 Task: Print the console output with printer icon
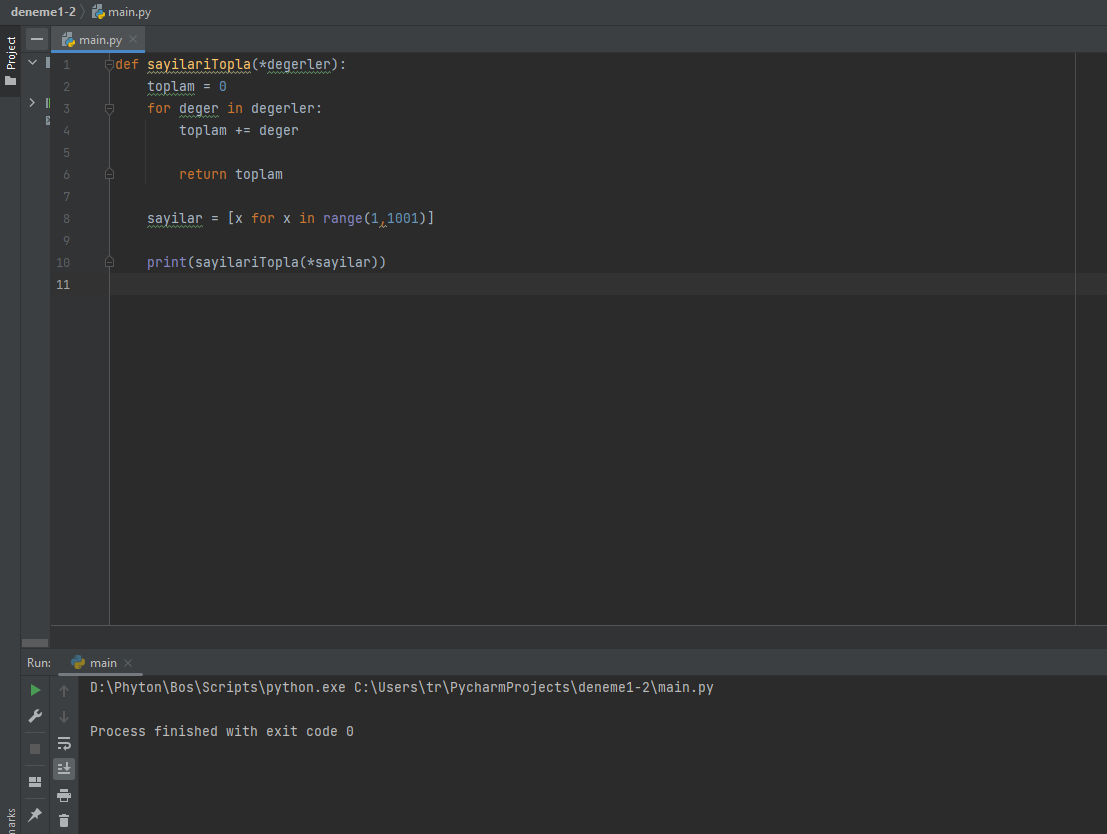[x=64, y=795]
